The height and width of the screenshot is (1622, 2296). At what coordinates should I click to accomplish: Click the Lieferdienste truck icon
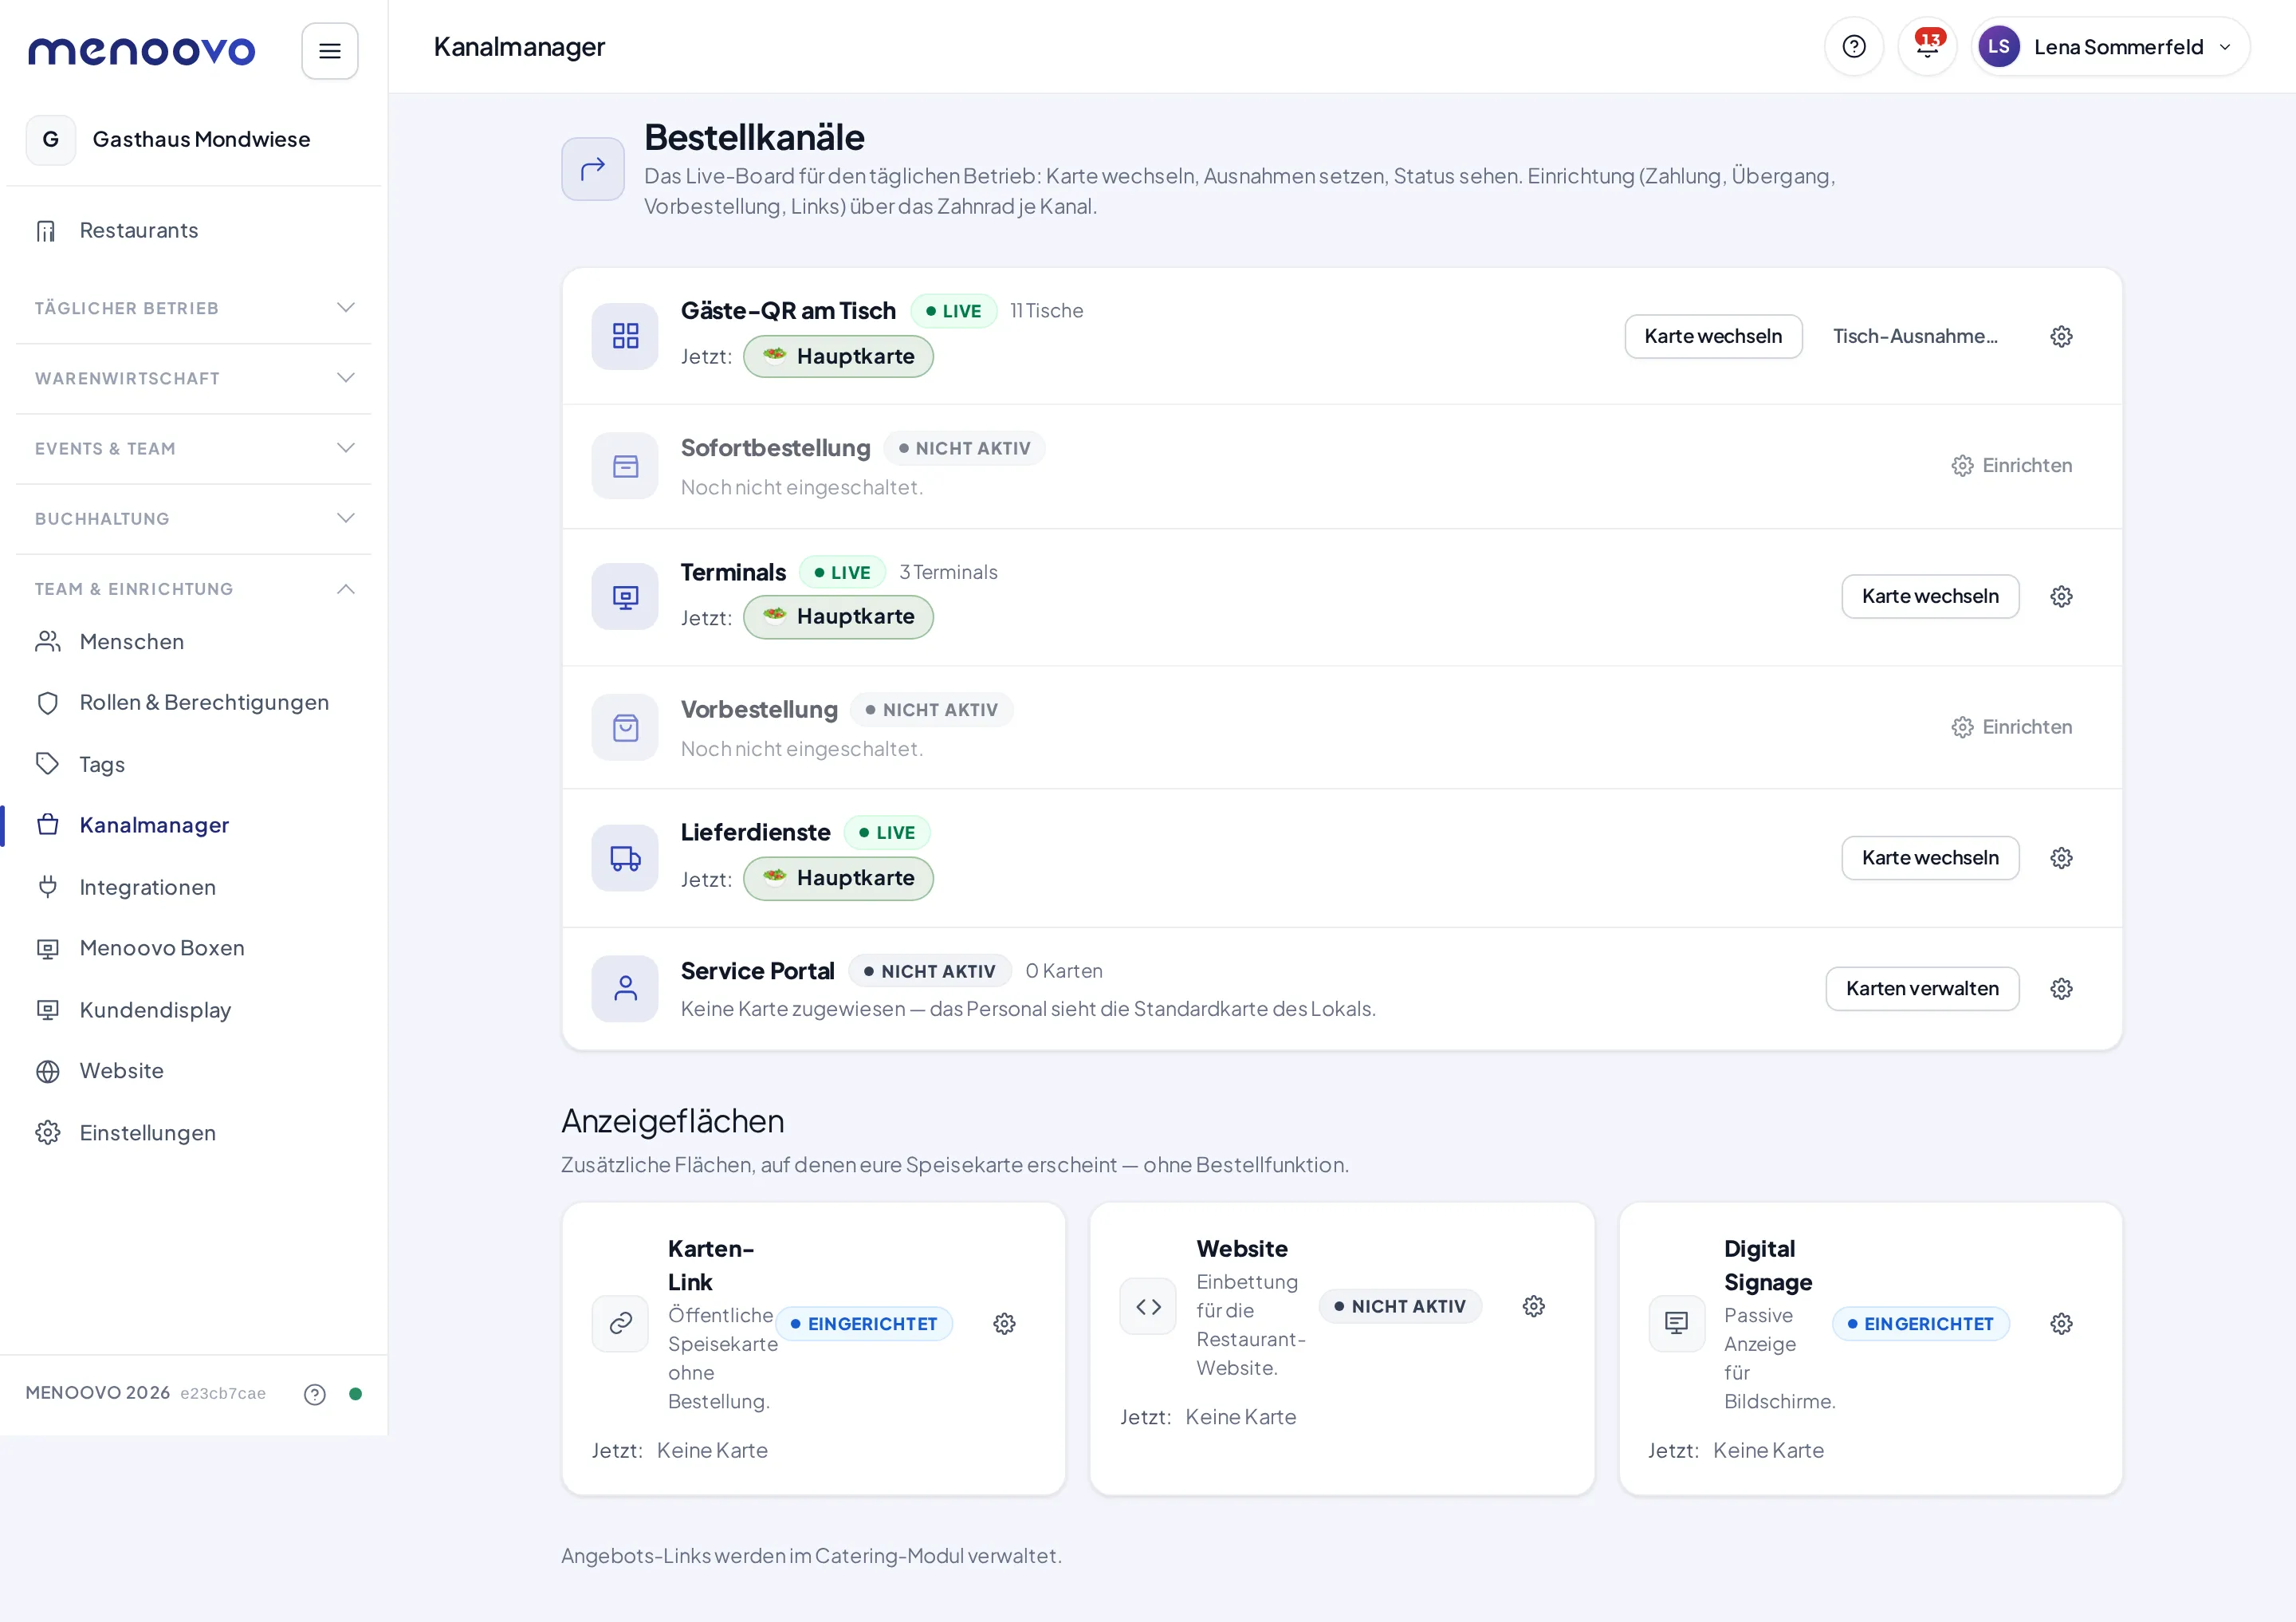point(625,858)
